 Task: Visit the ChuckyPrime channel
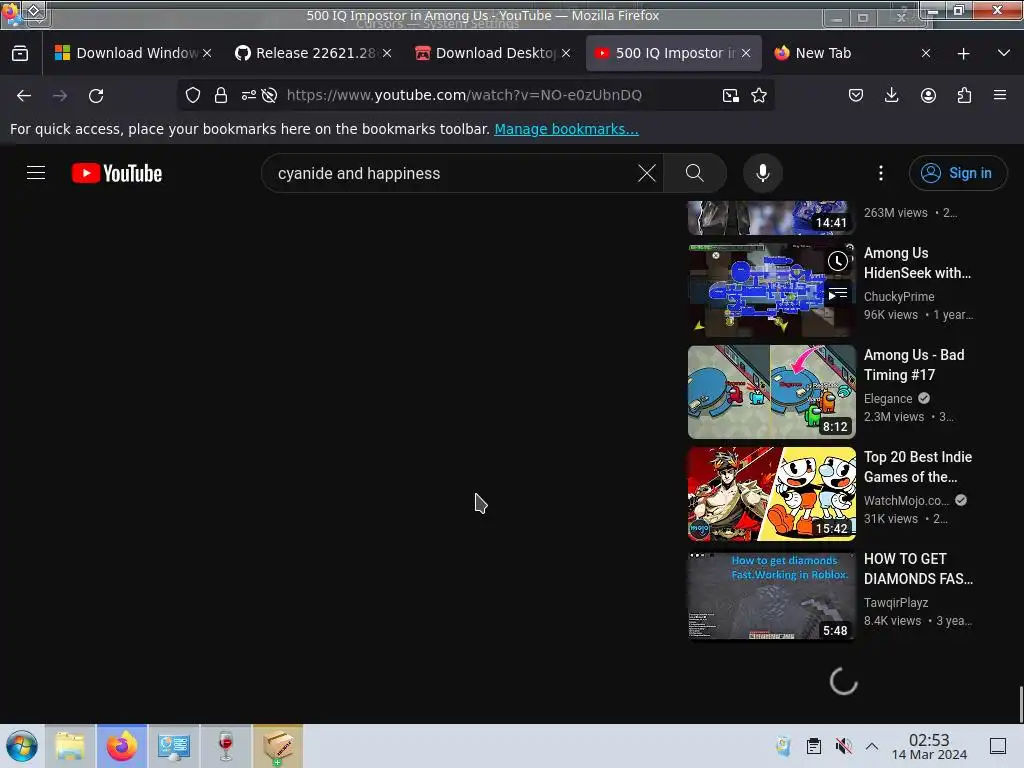point(899,296)
